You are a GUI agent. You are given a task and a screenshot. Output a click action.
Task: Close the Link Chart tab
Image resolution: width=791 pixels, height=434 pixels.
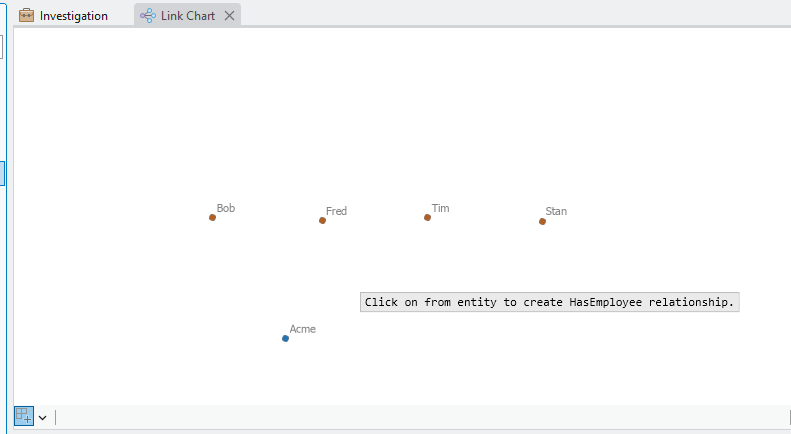229,16
